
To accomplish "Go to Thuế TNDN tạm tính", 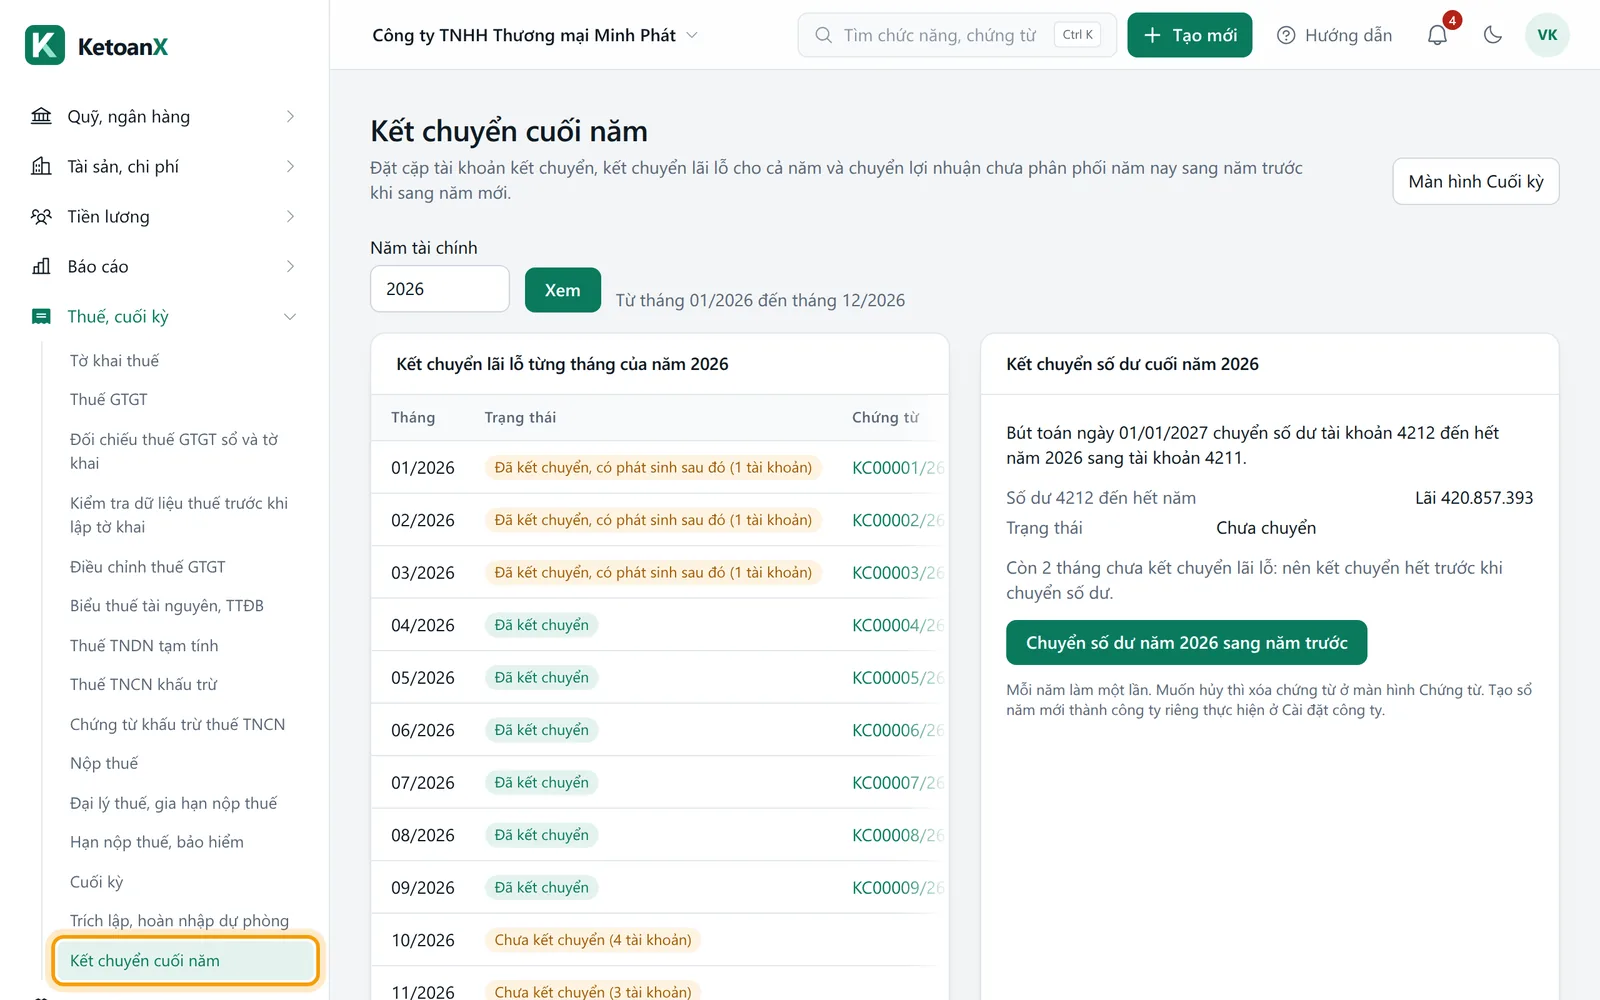I will [144, 645].
